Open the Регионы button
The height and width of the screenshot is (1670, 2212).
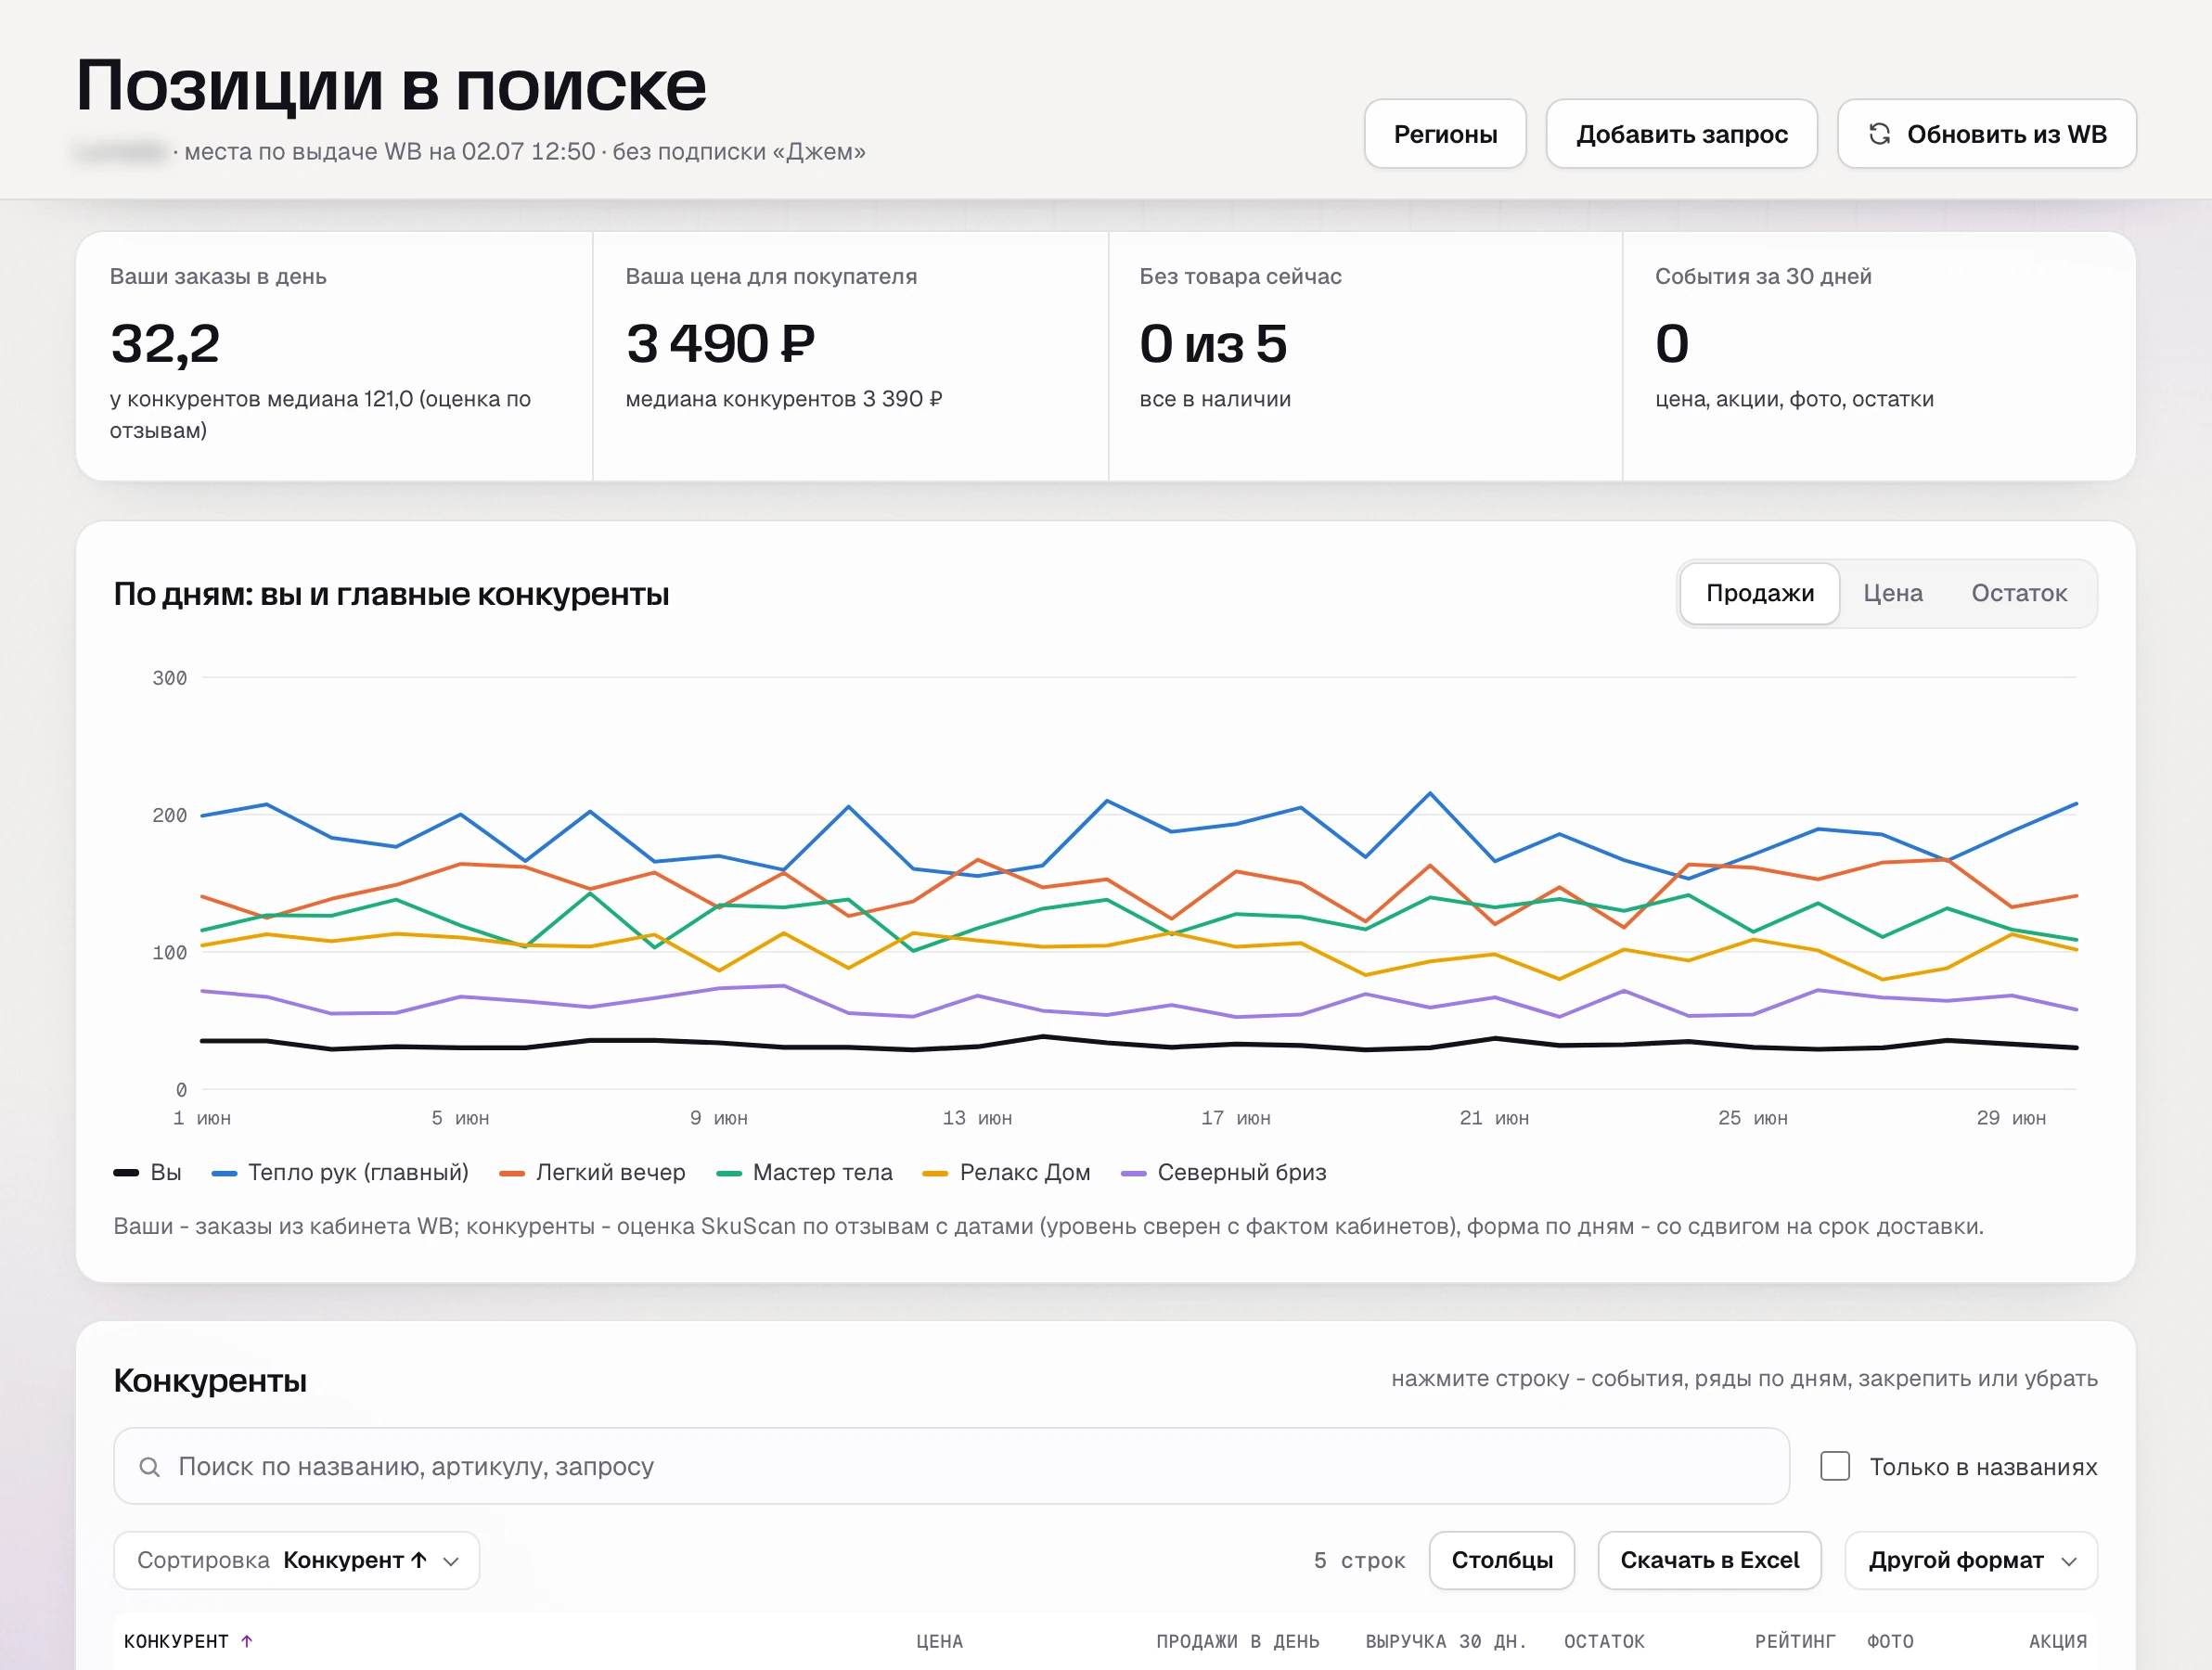[1445, 134]
